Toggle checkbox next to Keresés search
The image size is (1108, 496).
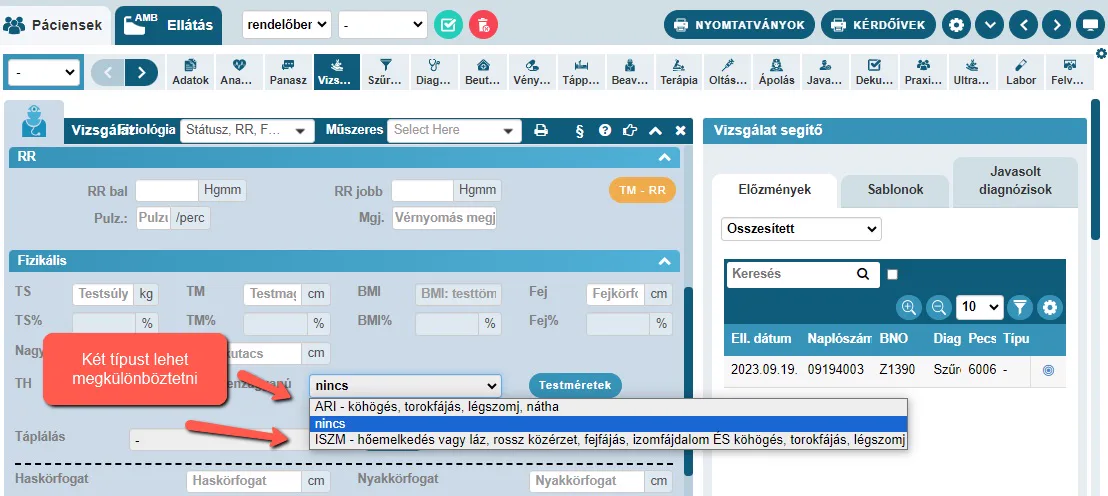point(892,274)
